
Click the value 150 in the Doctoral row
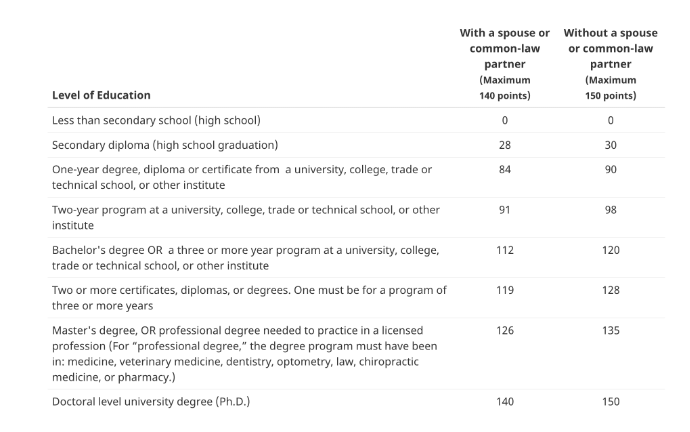click(x=611, y=402)
